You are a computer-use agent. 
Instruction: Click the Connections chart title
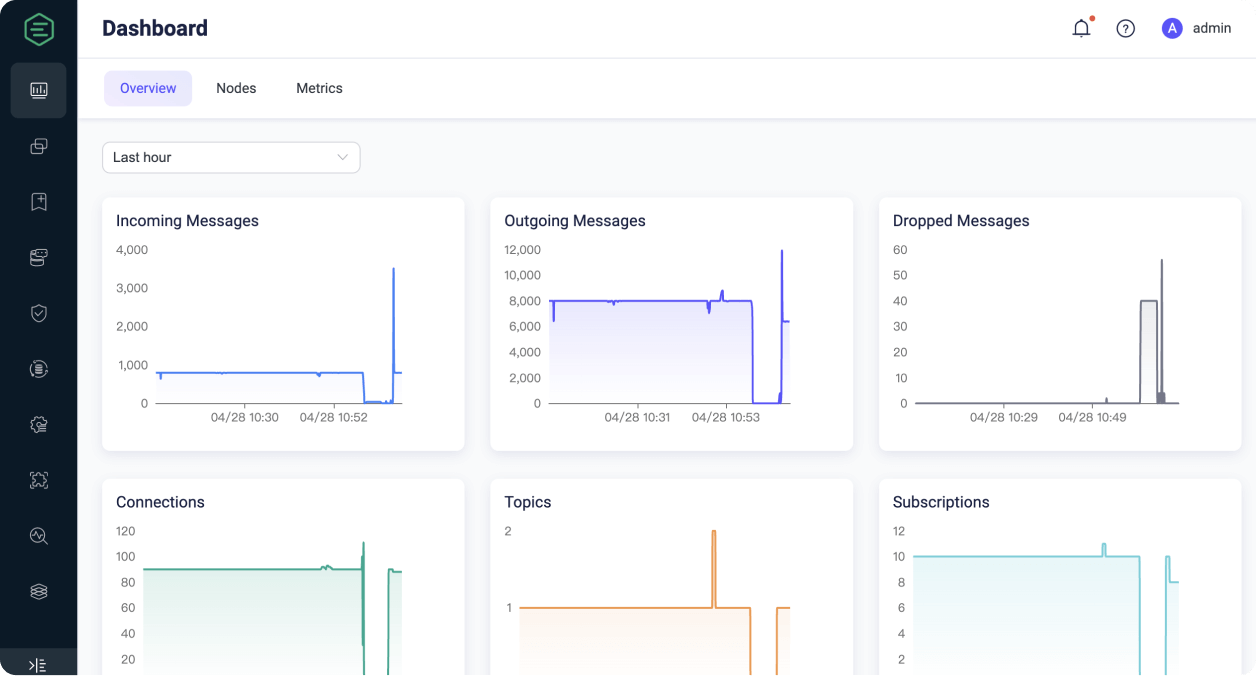tap(160, 502)
